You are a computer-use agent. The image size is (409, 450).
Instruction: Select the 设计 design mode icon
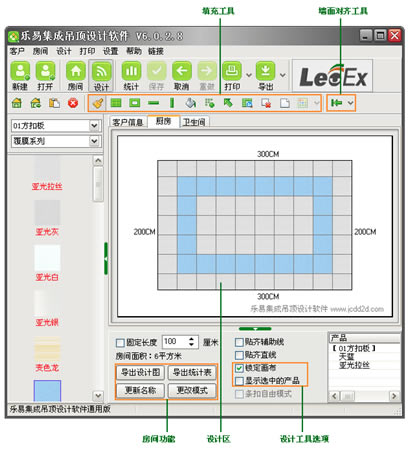point(101,71)
